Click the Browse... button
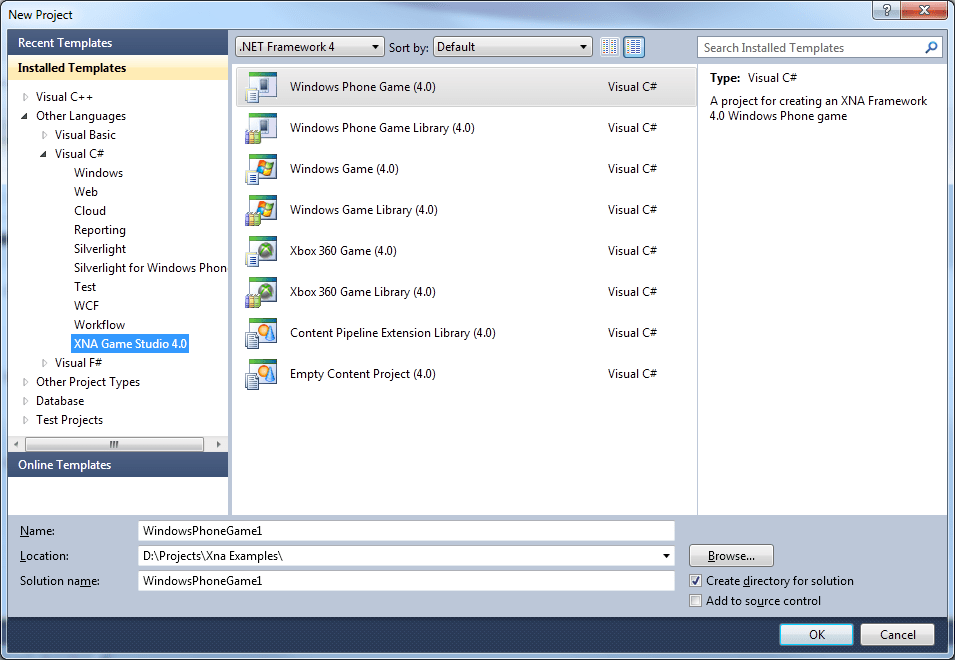 click(x=731, y=556)
